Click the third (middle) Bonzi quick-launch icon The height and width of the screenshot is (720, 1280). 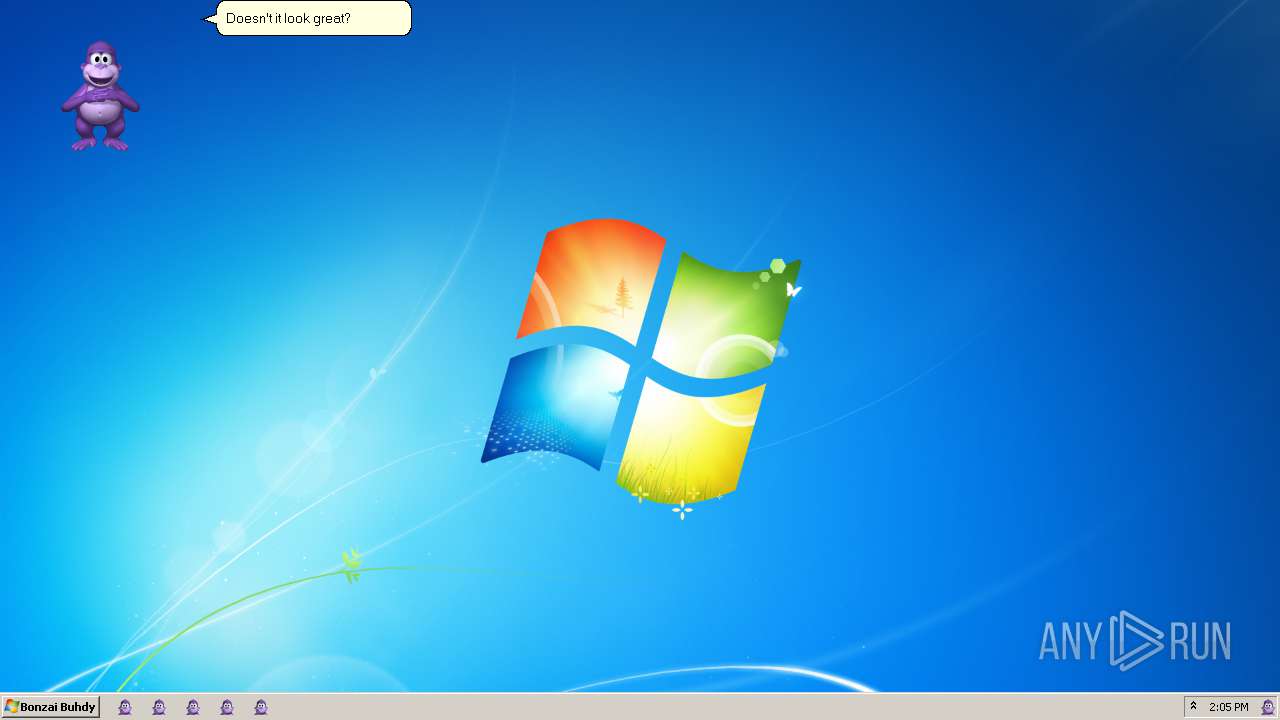193,707
